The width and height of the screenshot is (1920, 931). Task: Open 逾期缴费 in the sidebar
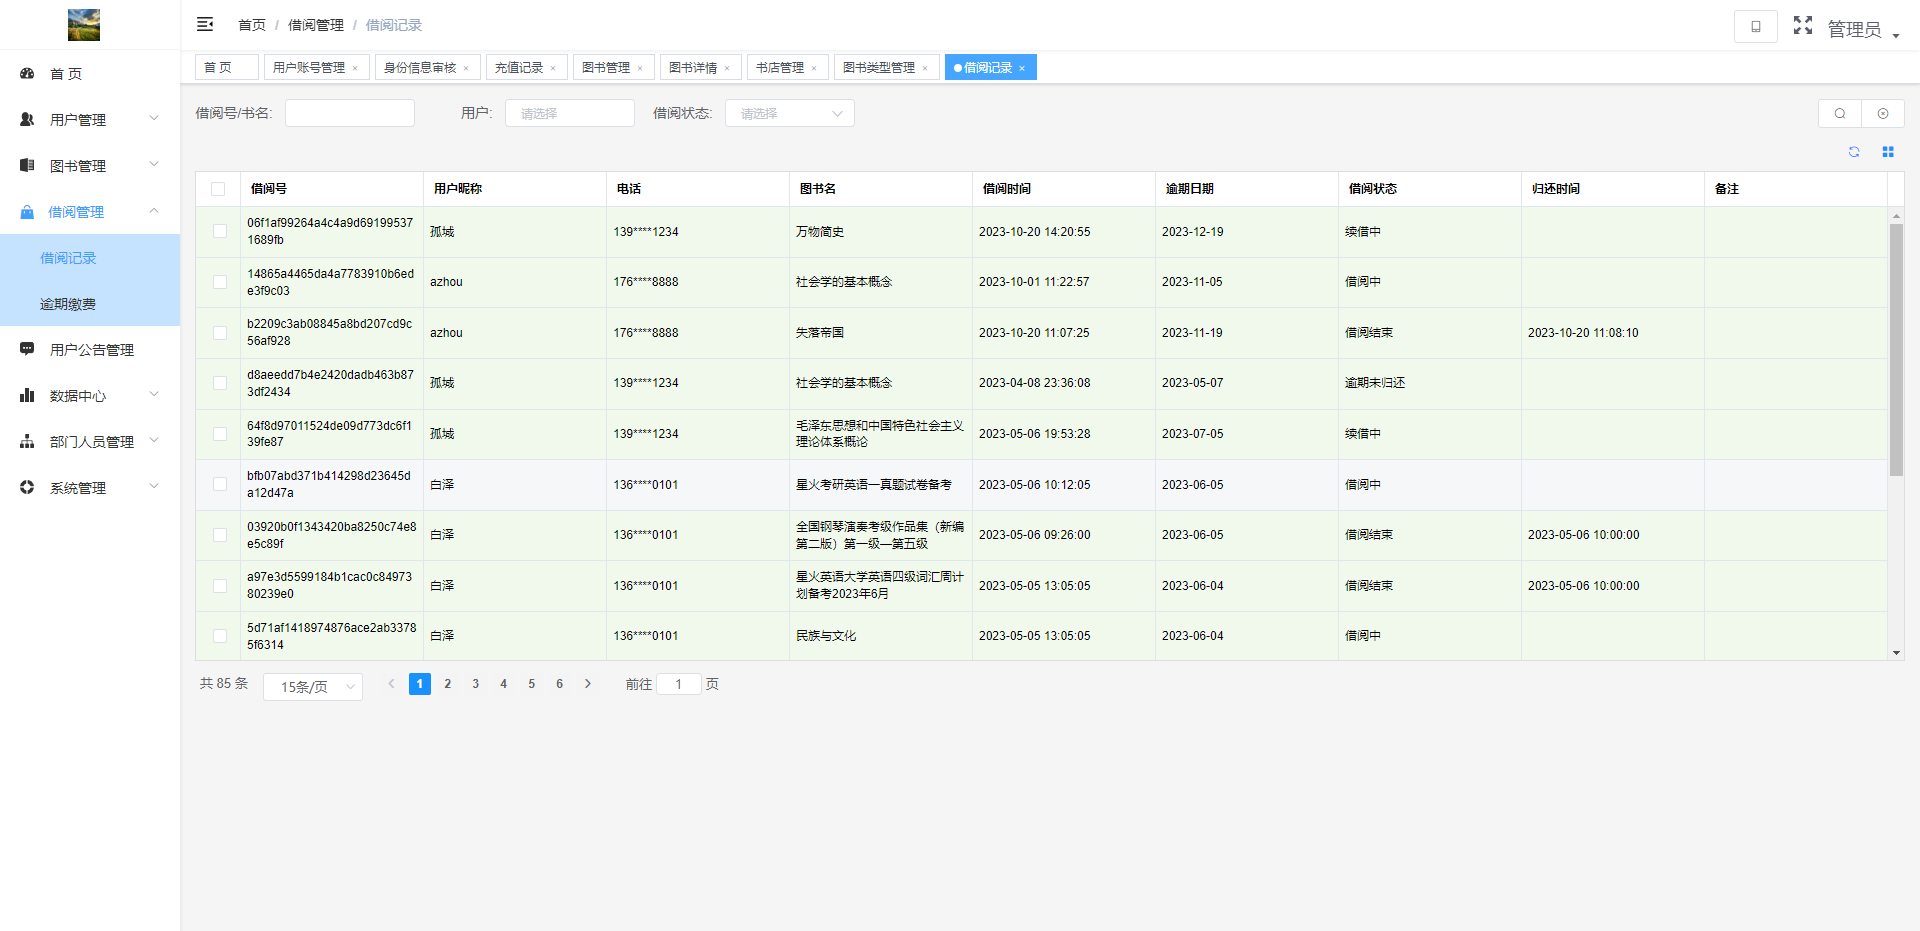[x=68, y=304]
